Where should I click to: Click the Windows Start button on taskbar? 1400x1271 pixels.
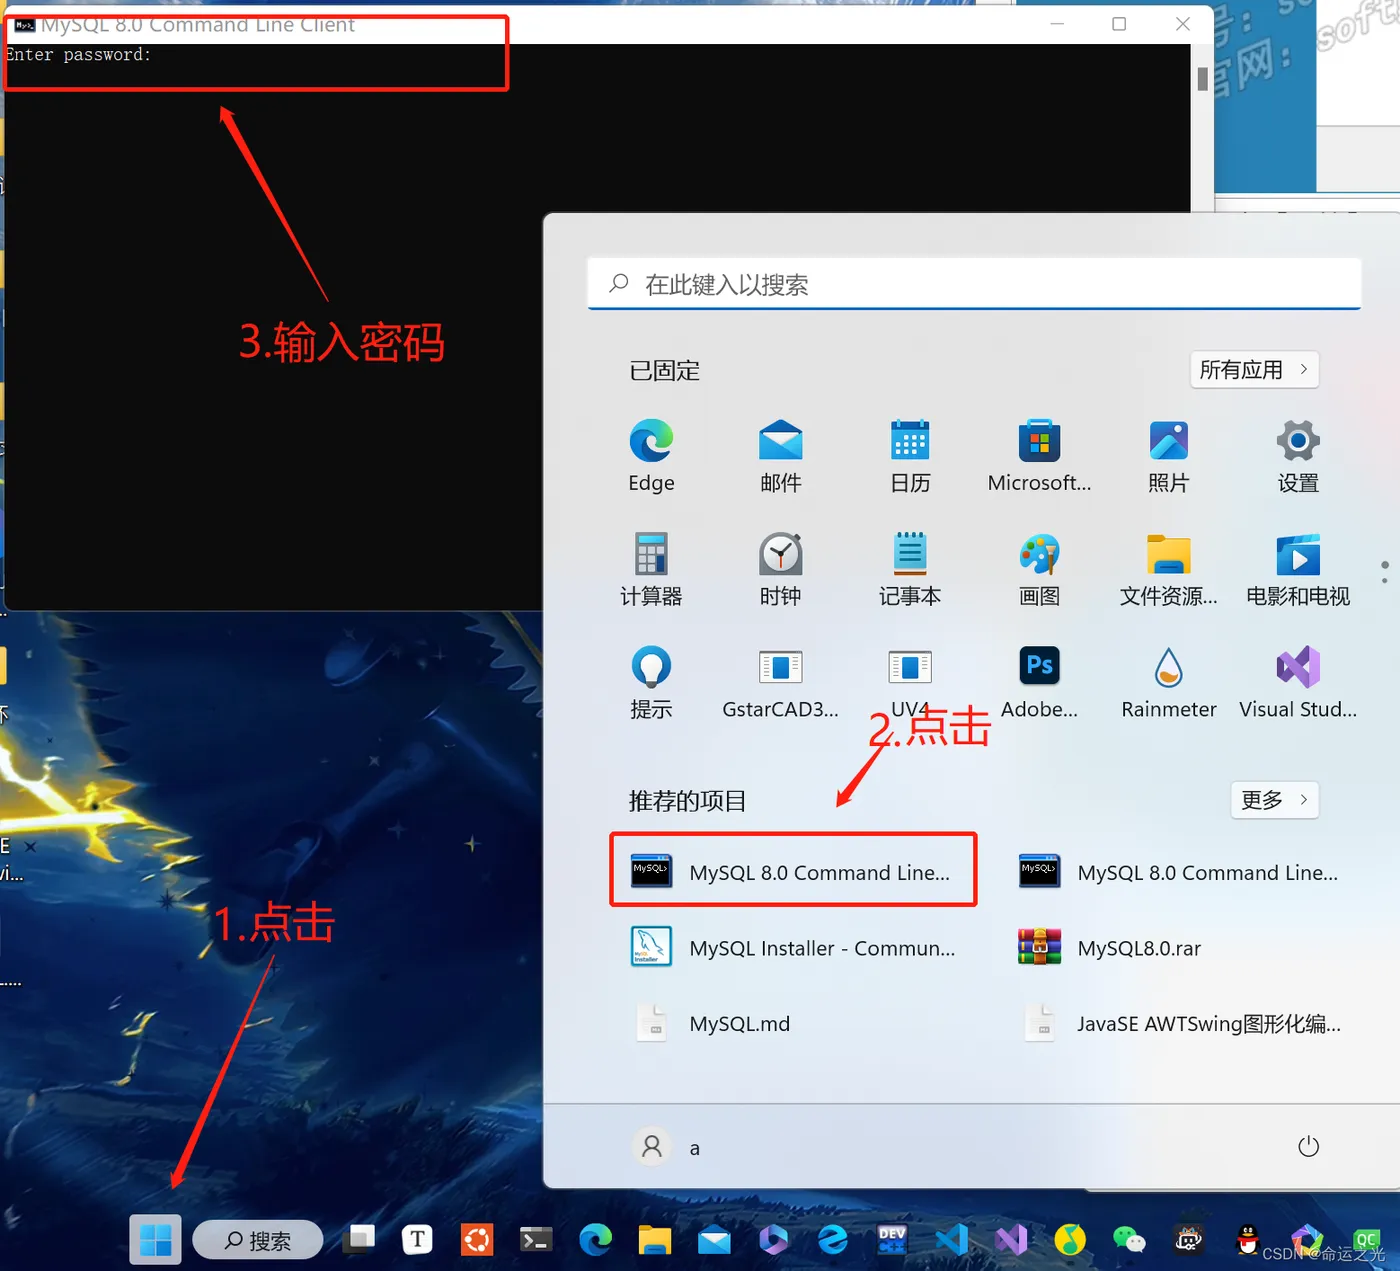point(155,1240)
